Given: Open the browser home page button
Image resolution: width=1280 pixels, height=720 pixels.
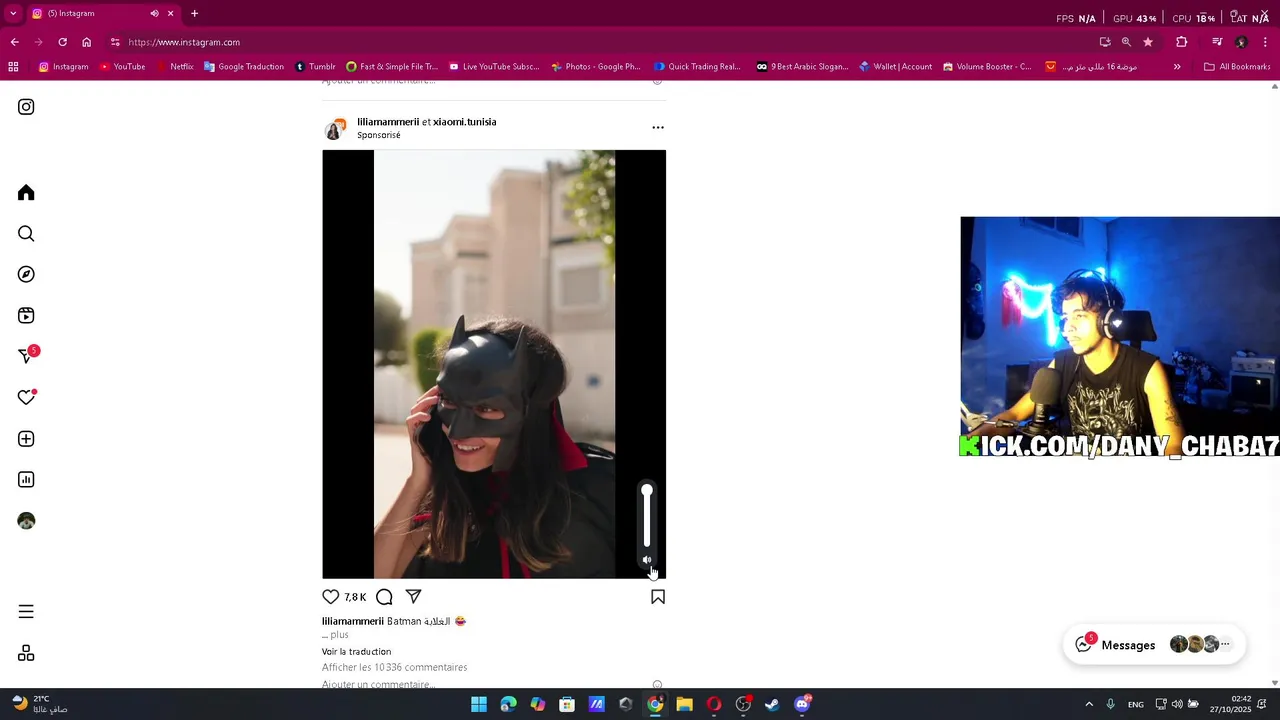Looking at the screenshot, I should click(x=87, y=42).
